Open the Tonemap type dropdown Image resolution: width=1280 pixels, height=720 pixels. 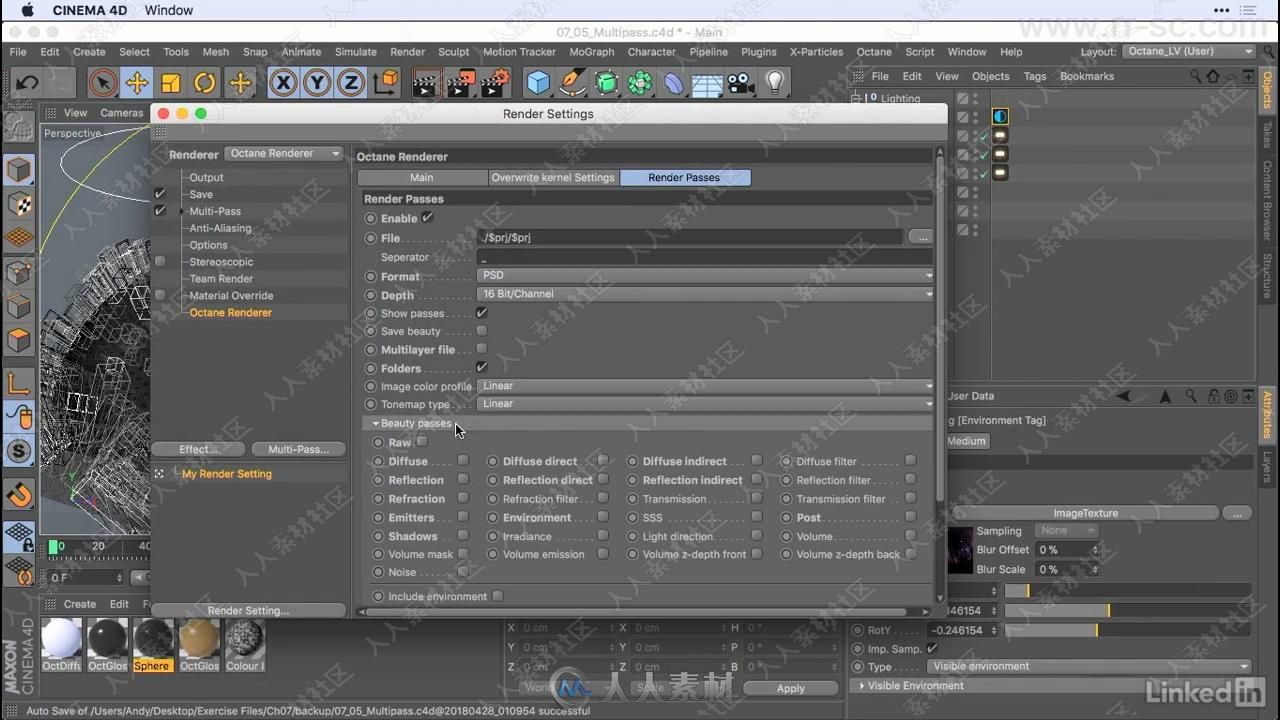706,404
